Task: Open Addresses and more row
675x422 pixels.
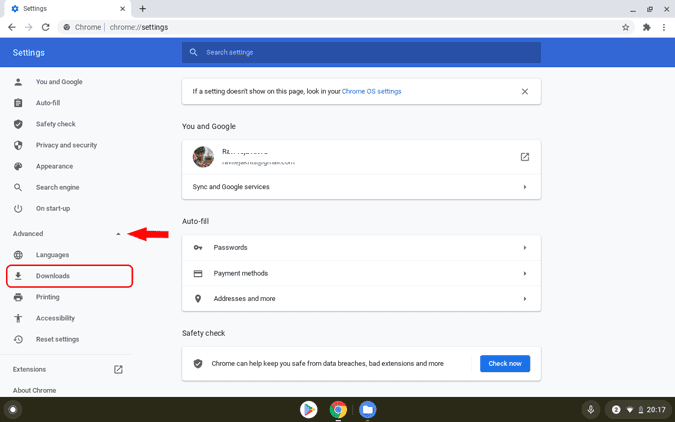Action: point(361,299)
